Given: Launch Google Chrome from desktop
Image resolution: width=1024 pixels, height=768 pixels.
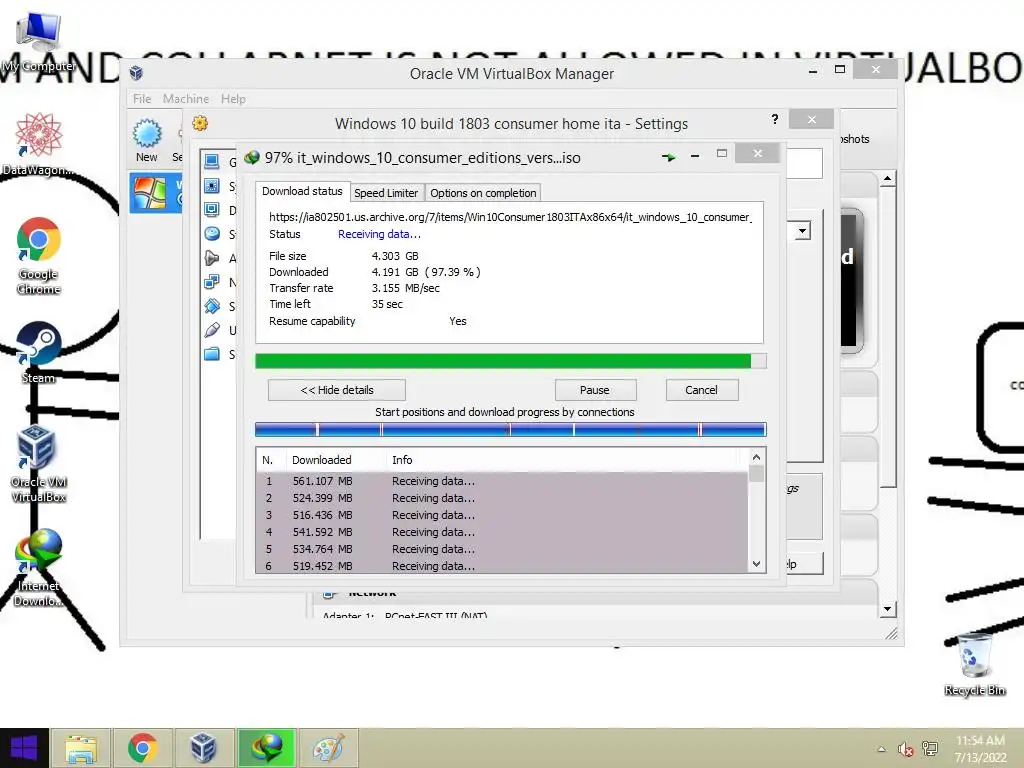Looking at the screenshot, I should click(39, 255).
